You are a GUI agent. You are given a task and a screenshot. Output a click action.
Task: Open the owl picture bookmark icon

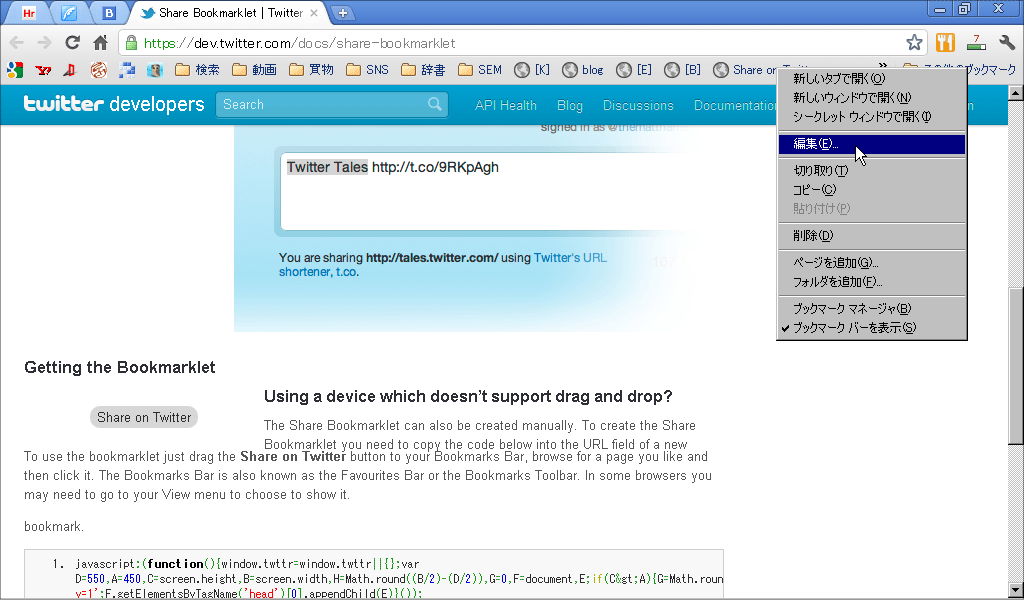click(155, 70)
